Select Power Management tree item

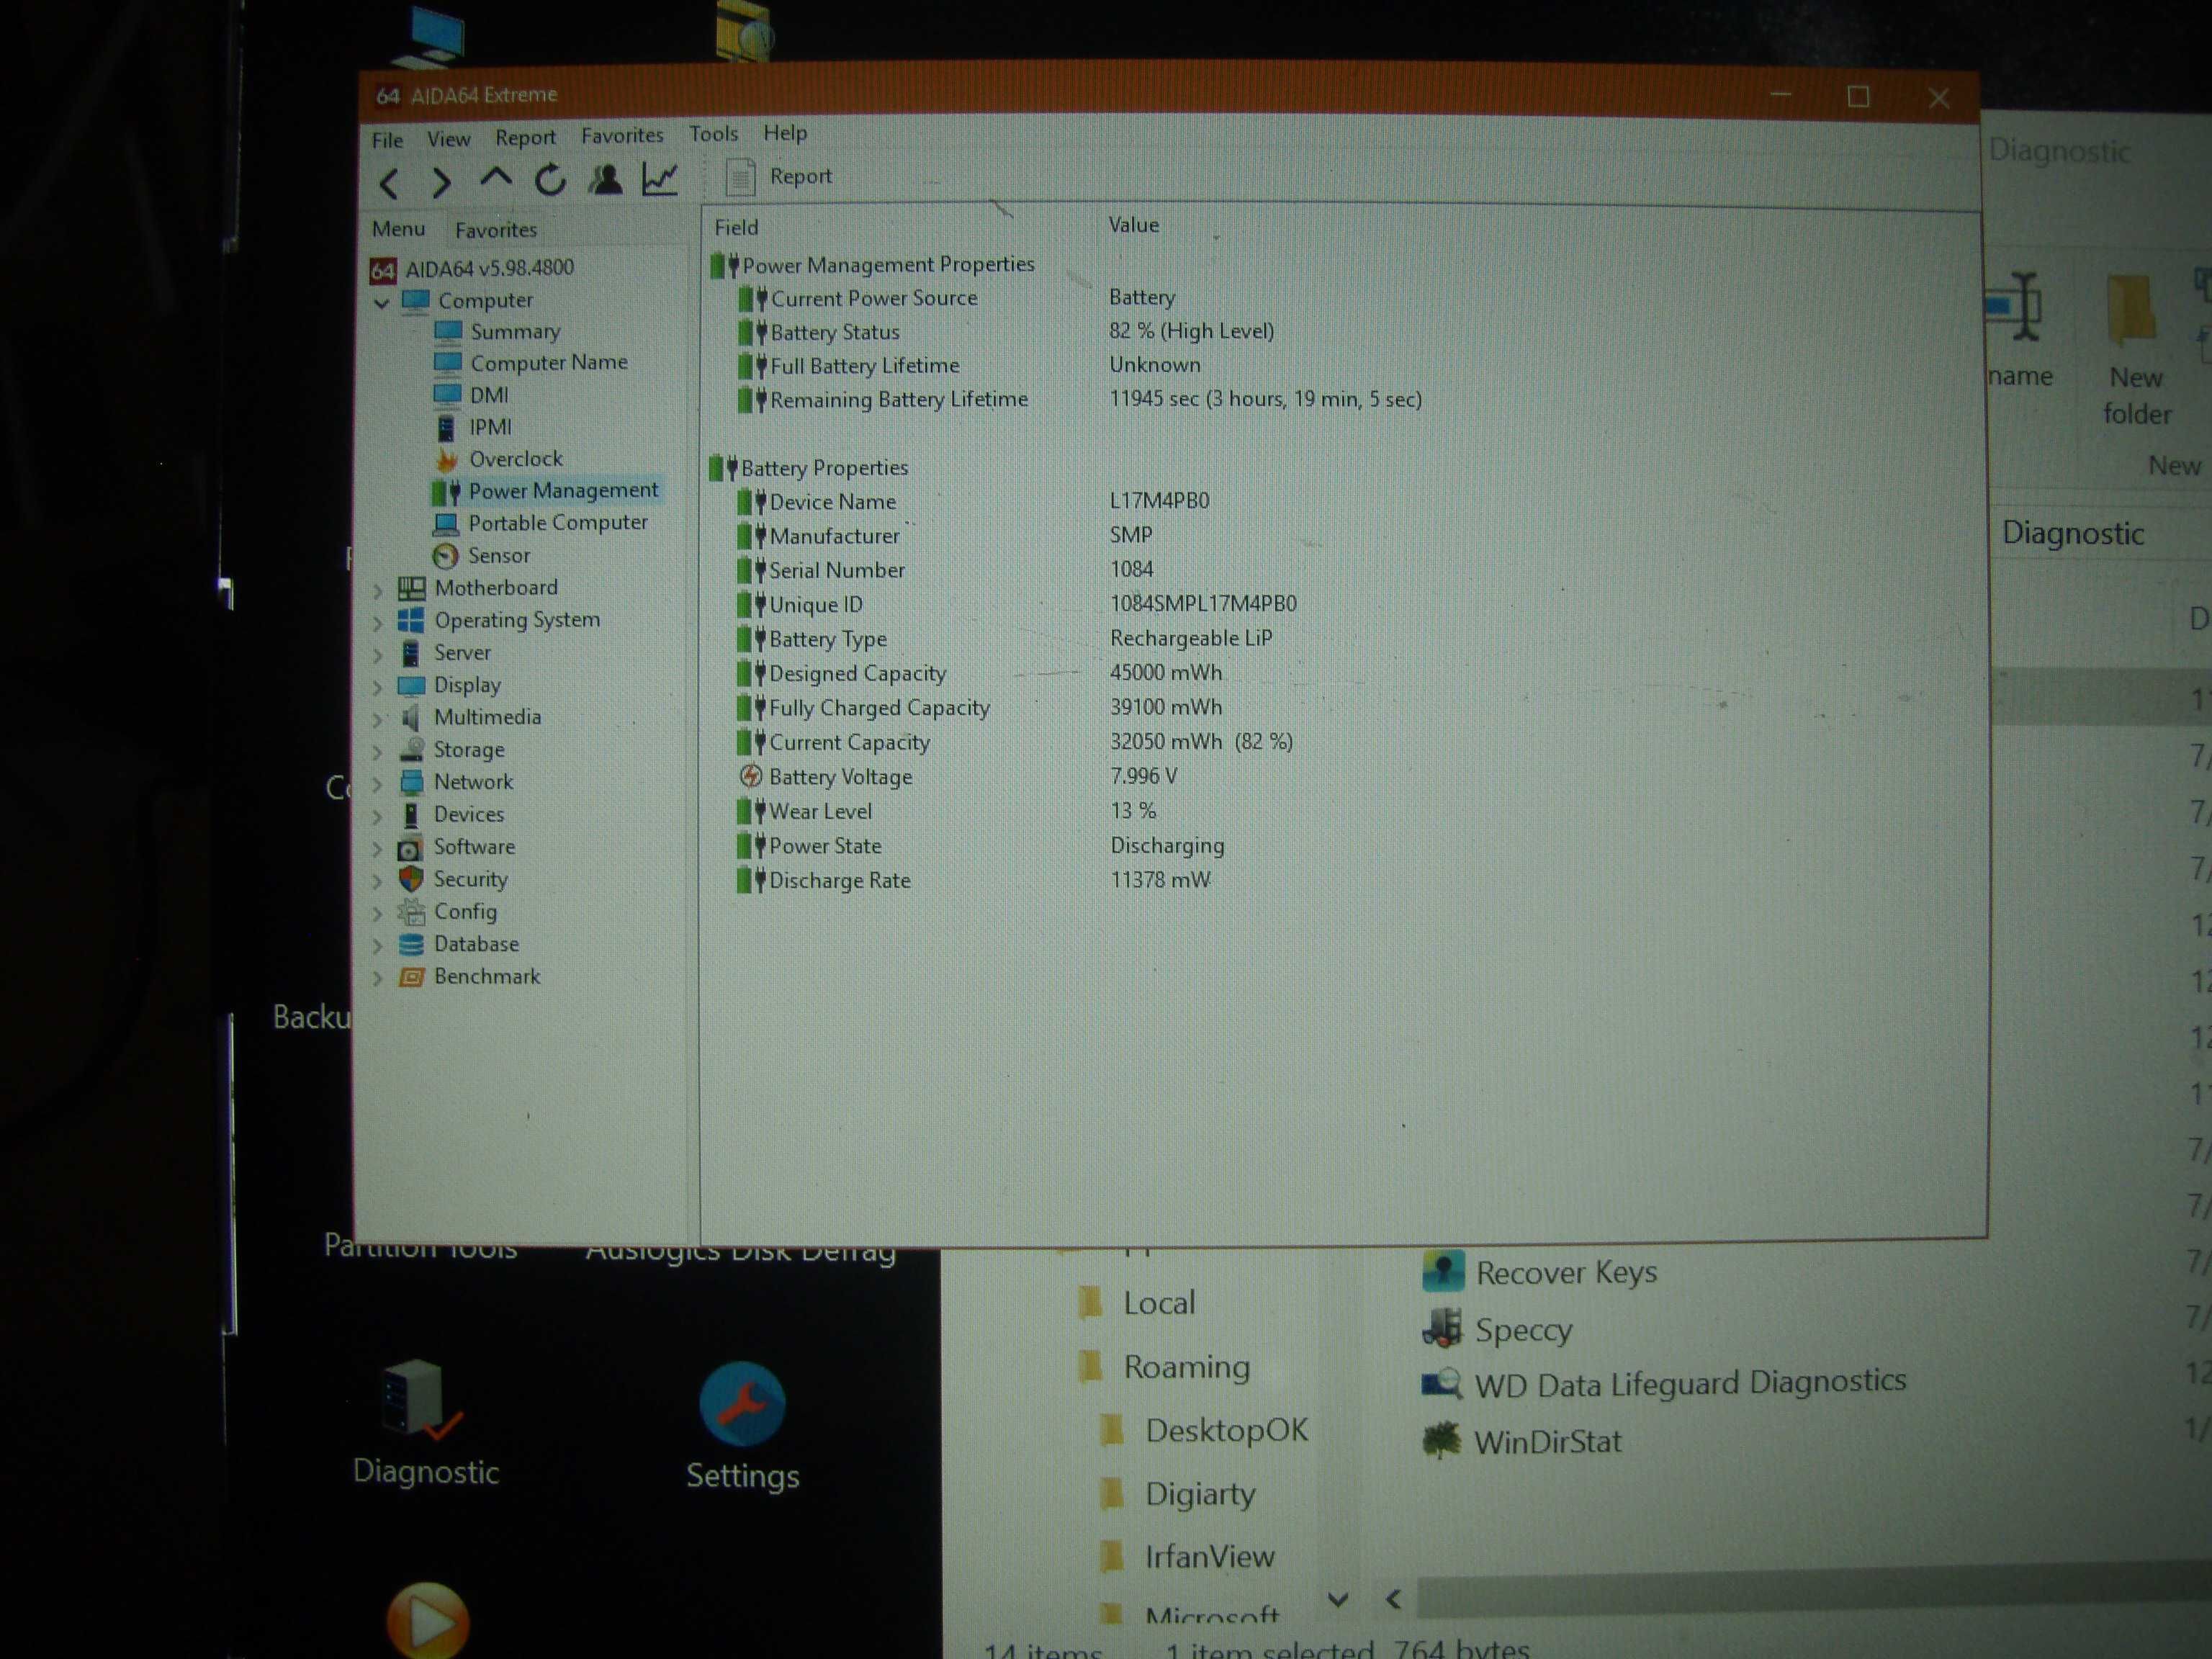point(545,490)
